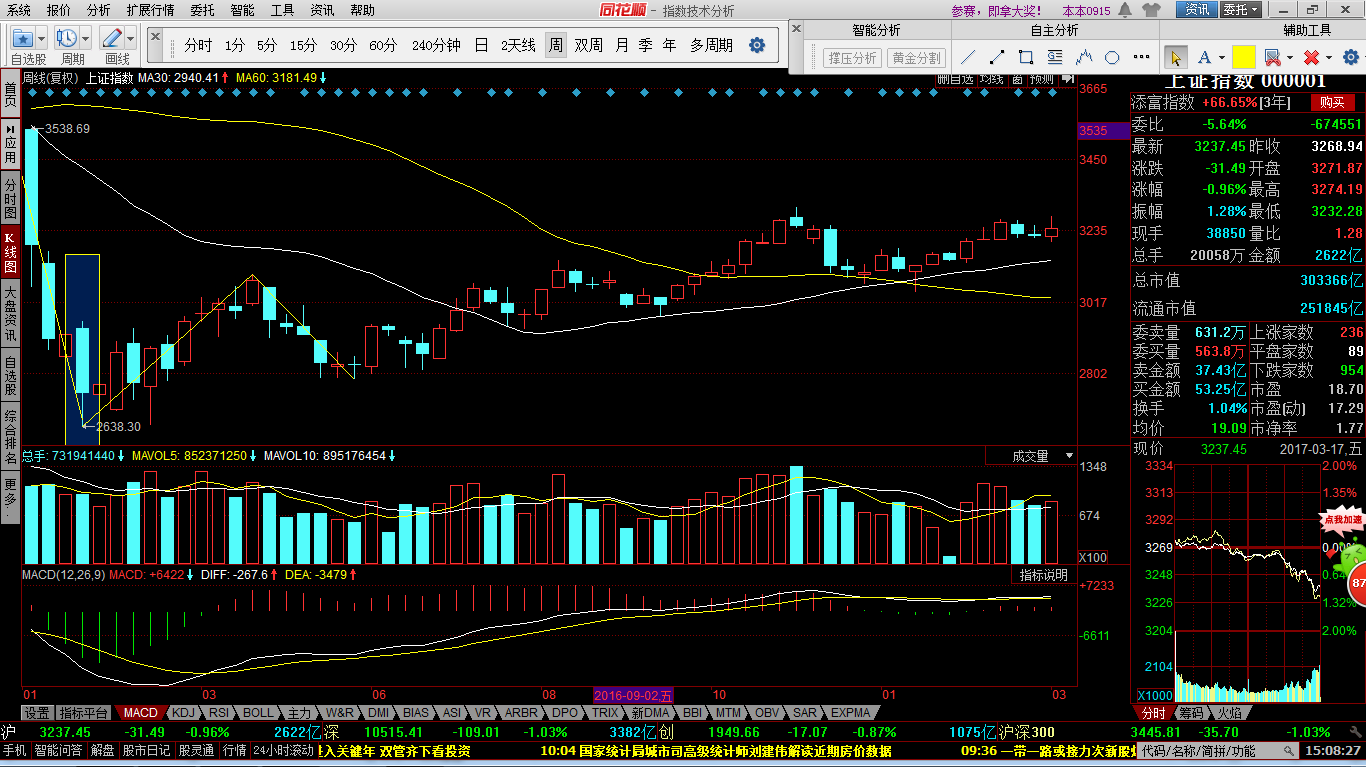Open the 系统 menu
Viewport: 1366px width, 767px height.
coord(18,10)
